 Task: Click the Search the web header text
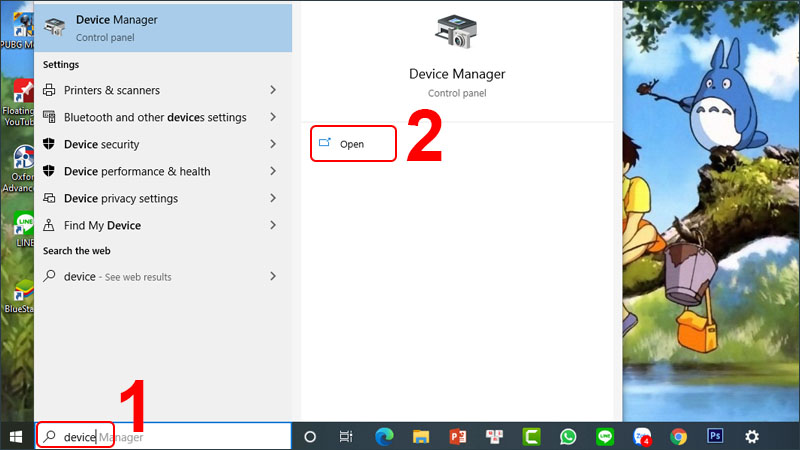coord(77,251)
